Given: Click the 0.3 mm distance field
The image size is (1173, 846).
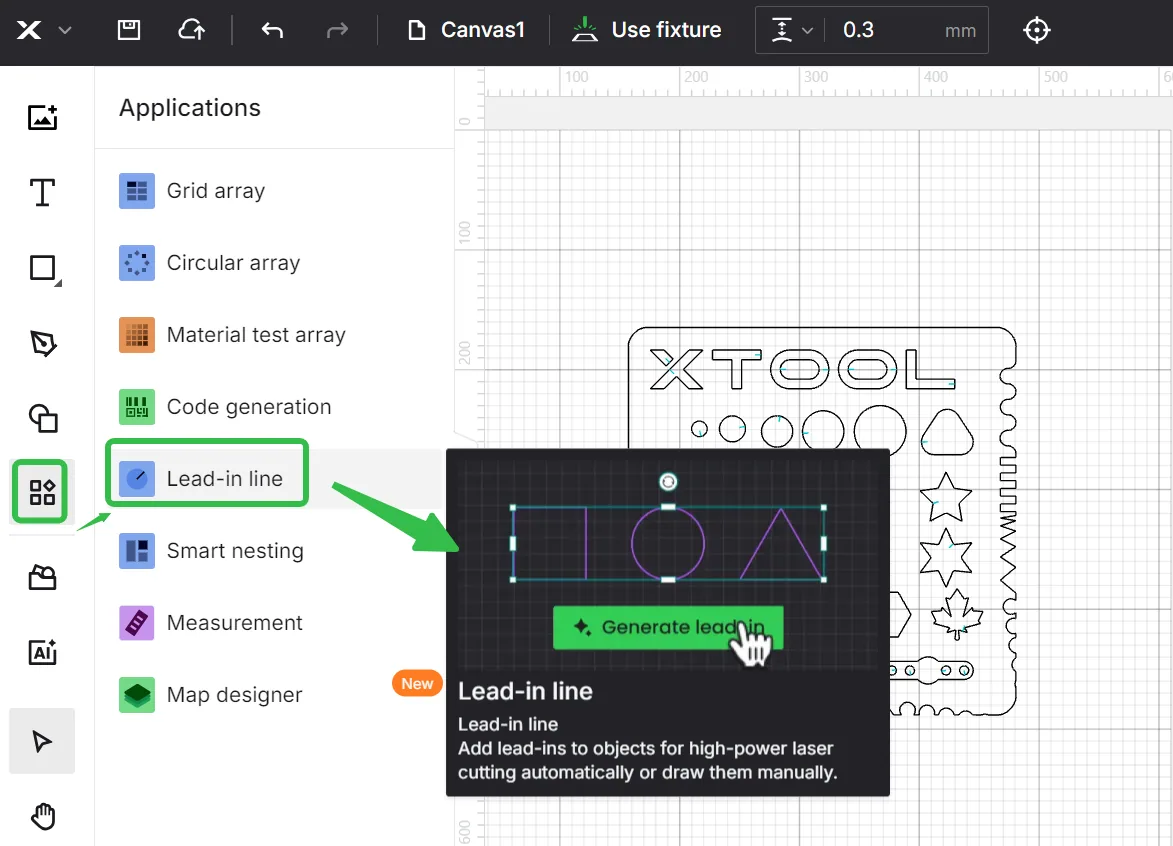Looking at the screenshot, I should coord(907,31).
